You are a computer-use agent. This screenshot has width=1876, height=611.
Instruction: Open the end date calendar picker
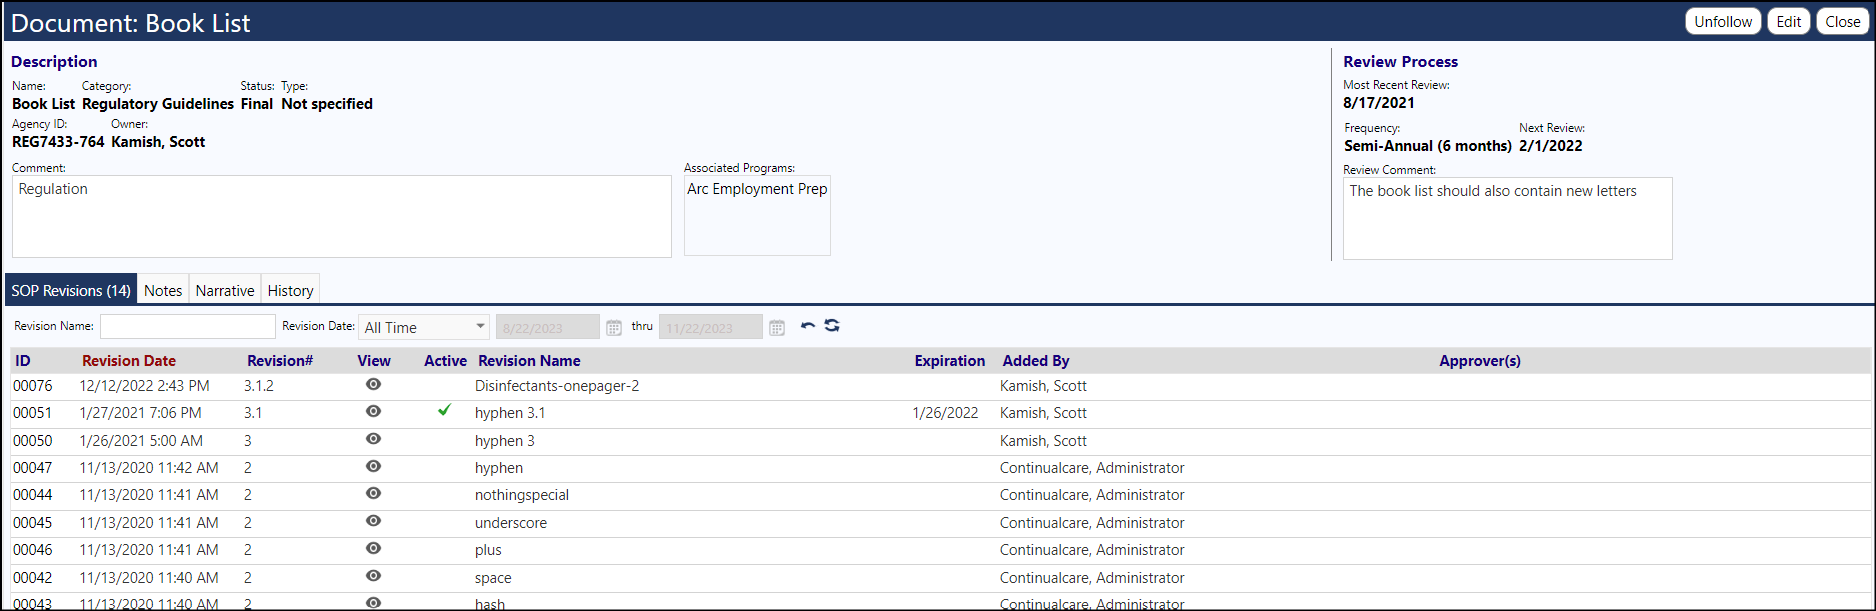click(777, 327)
